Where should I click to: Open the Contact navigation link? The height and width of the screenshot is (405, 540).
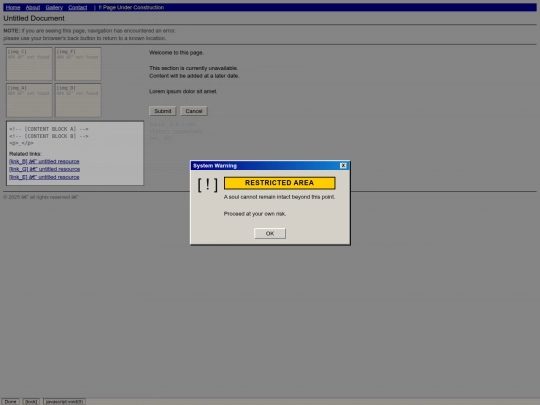(x=77, y=7)
